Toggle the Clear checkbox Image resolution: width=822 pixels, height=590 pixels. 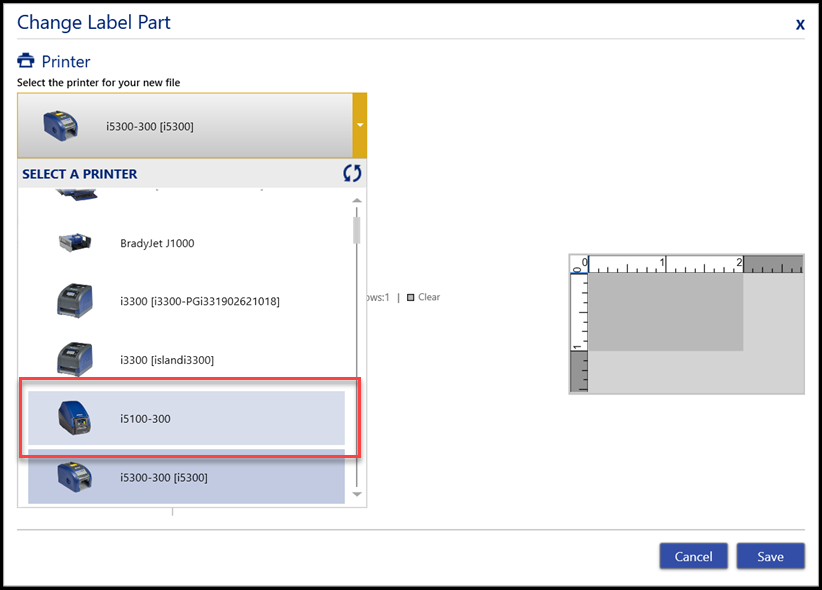pyautogui.click(x=410, y=297)
